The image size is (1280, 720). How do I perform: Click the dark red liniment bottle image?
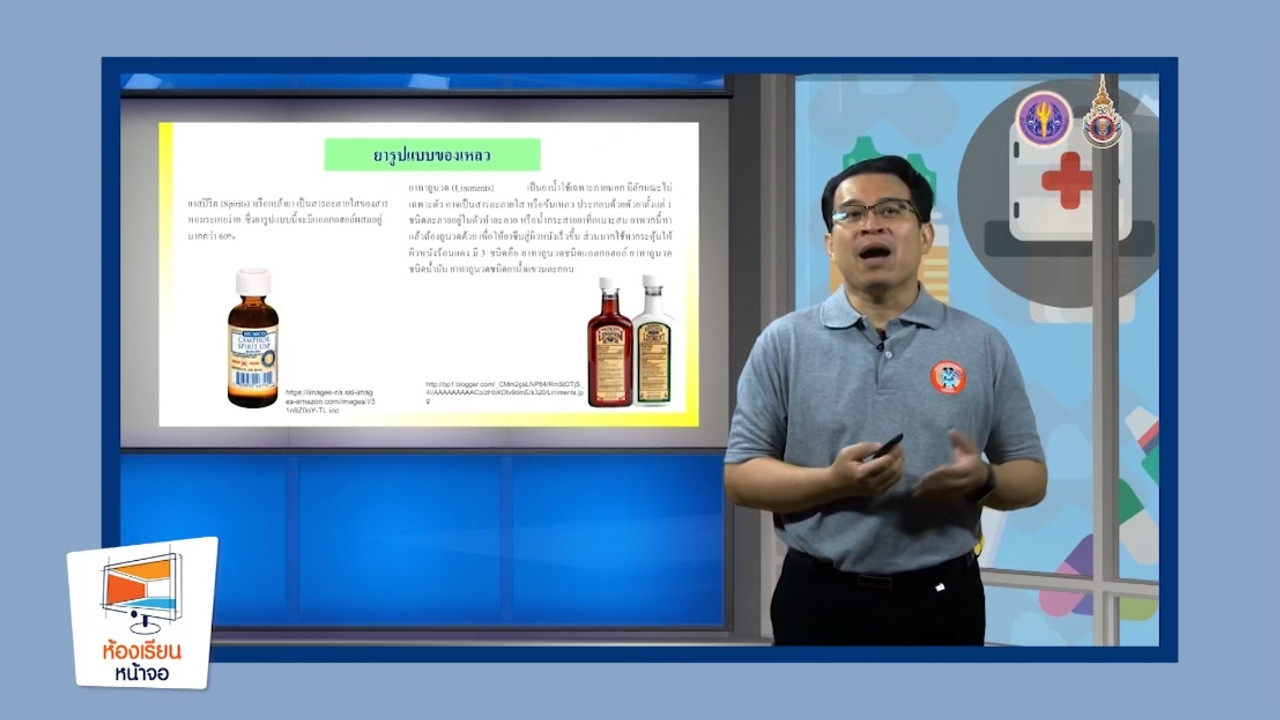pos(609,343)
